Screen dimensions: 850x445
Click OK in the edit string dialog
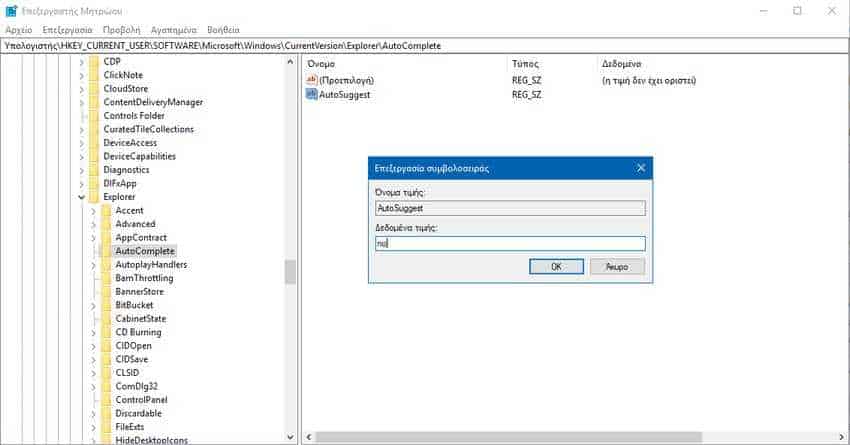pyautogui.click(x=556, y=267)
